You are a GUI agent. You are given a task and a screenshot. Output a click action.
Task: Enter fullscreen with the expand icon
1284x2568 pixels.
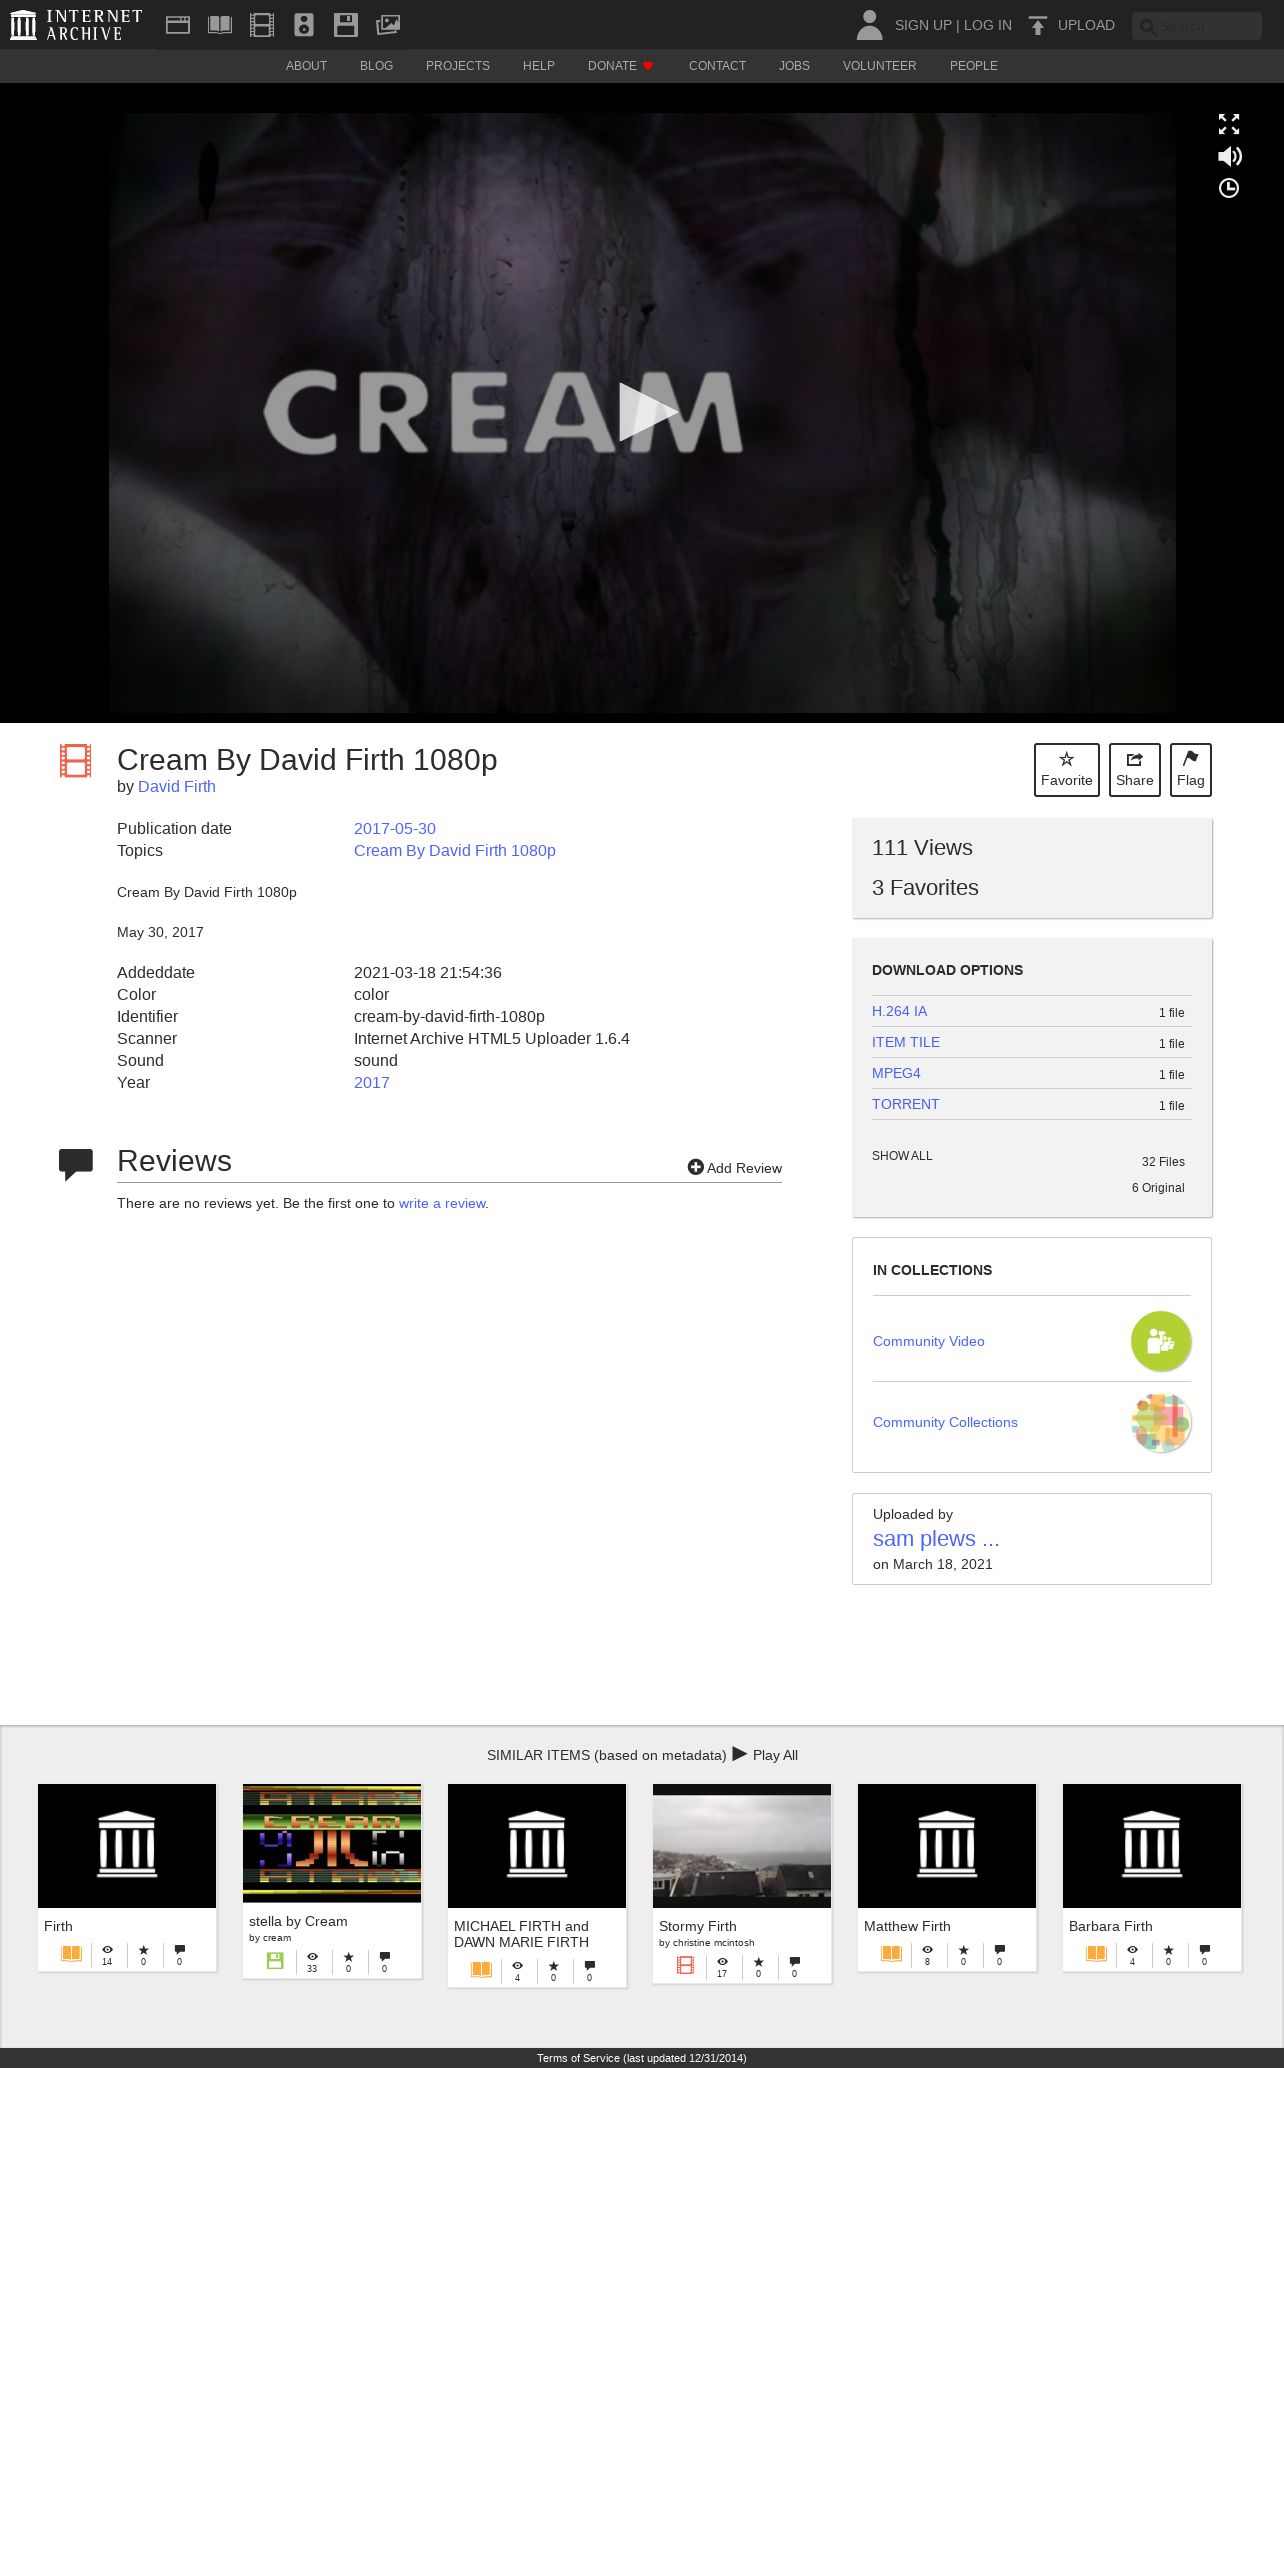point(1229,124)
